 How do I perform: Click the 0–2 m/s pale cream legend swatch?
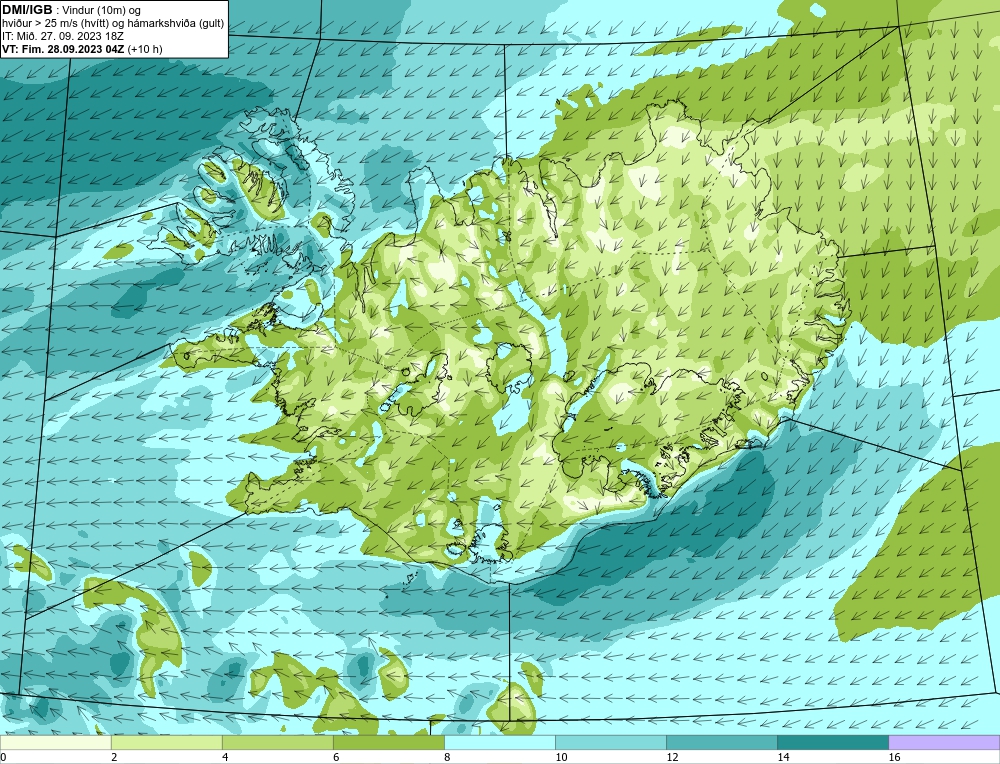point(55,742)
